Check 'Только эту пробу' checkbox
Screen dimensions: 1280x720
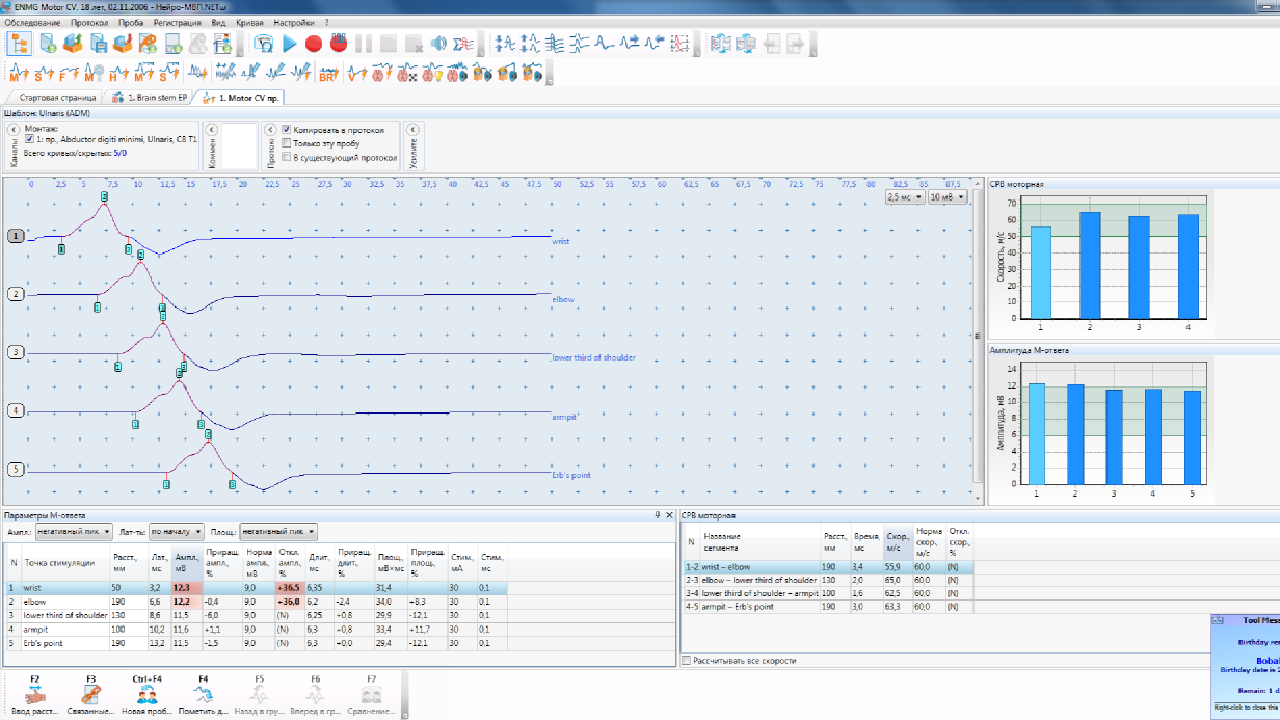(287, 144)
